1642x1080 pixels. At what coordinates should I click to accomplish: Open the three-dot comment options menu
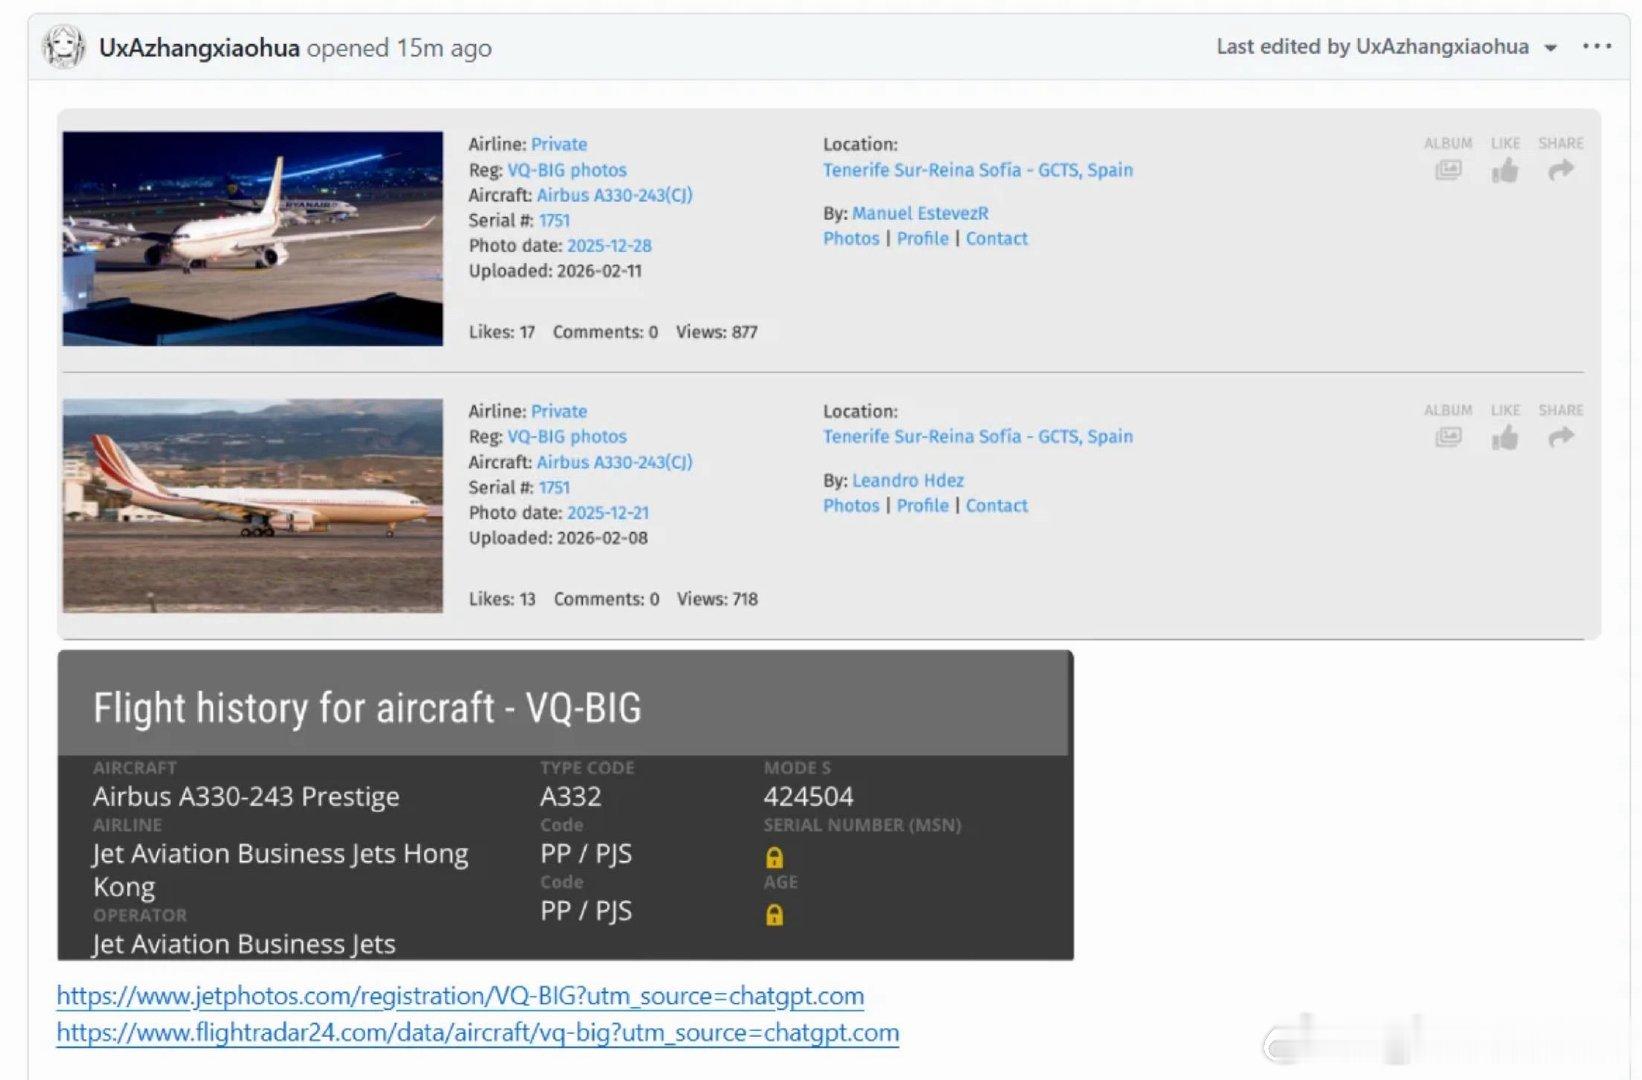(1597, 46)
